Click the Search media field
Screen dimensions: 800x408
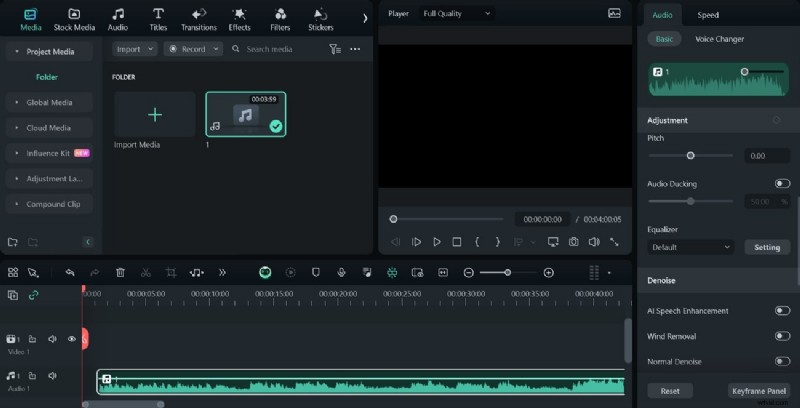click(269, 49)
